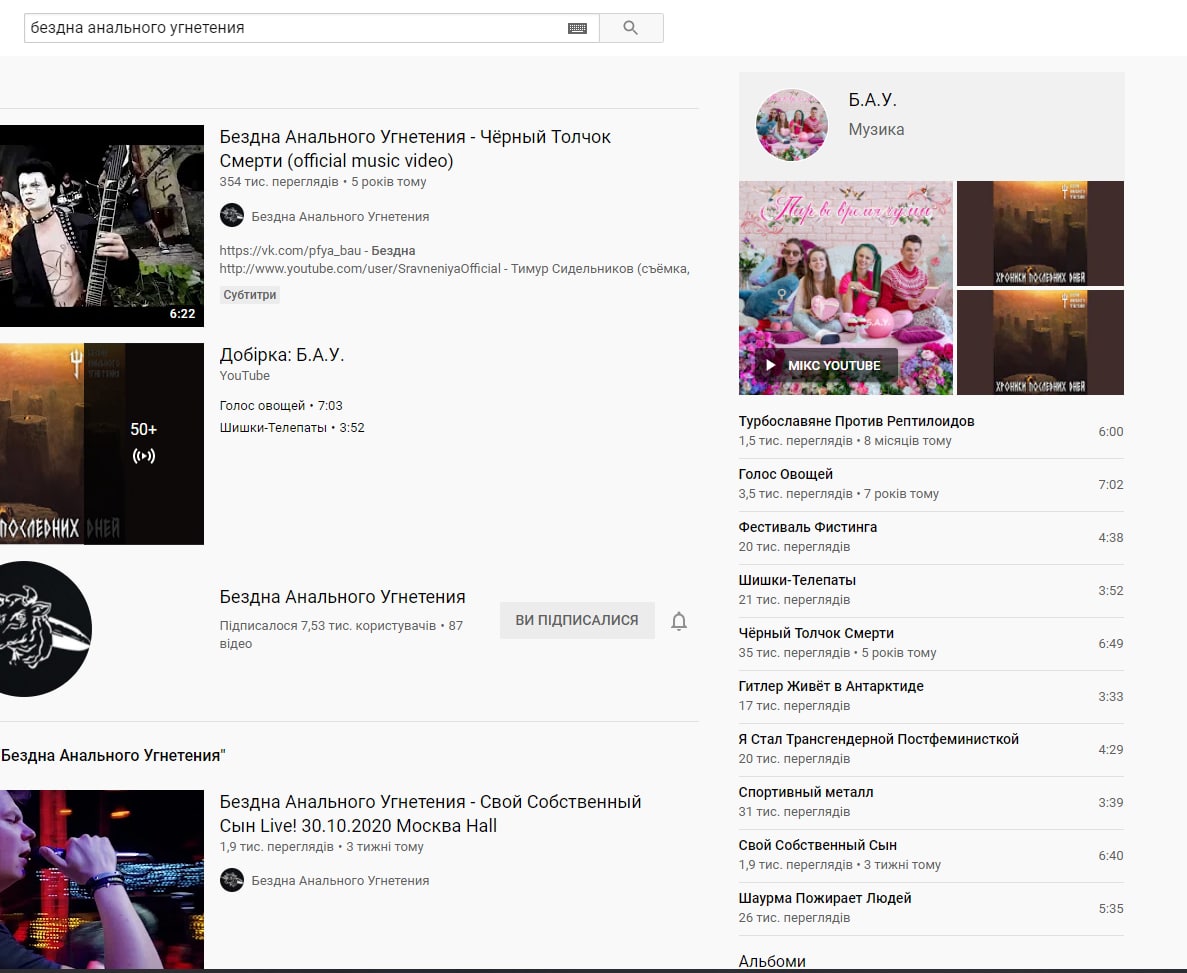Viewport: 1187px width, 973px height.
Task: Click the YouTube label under Добірка title
Action: click(x=245, y=376)
